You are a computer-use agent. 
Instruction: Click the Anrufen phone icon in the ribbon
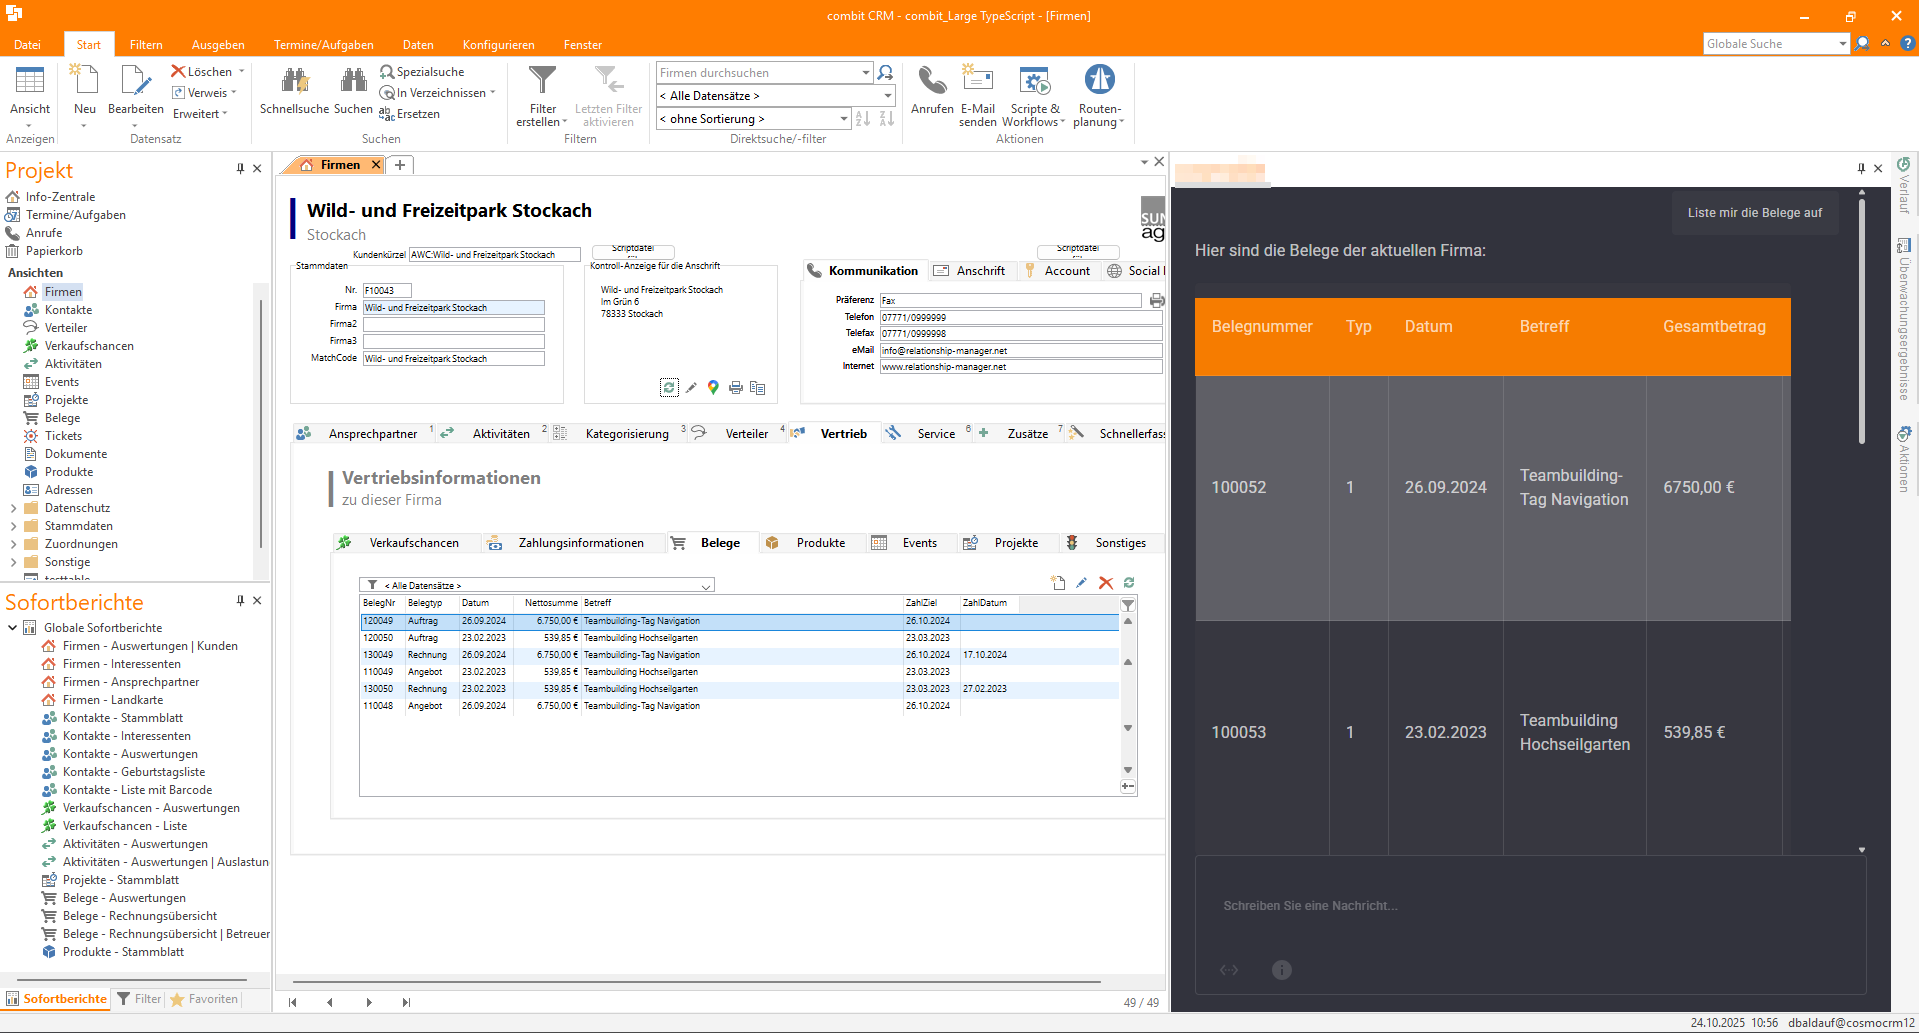click(x=932, y=82)
